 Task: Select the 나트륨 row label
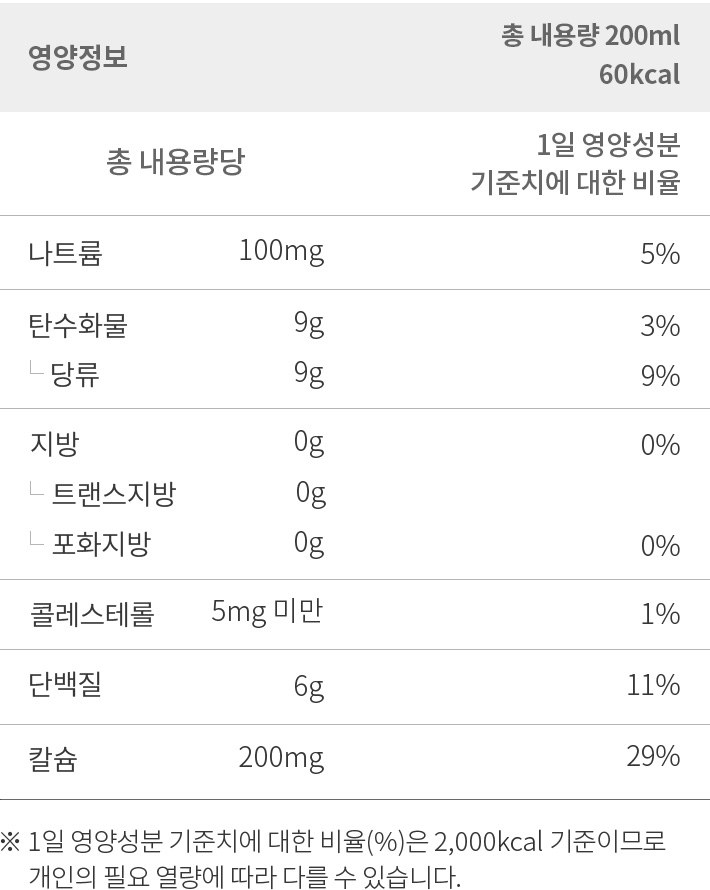65,253
